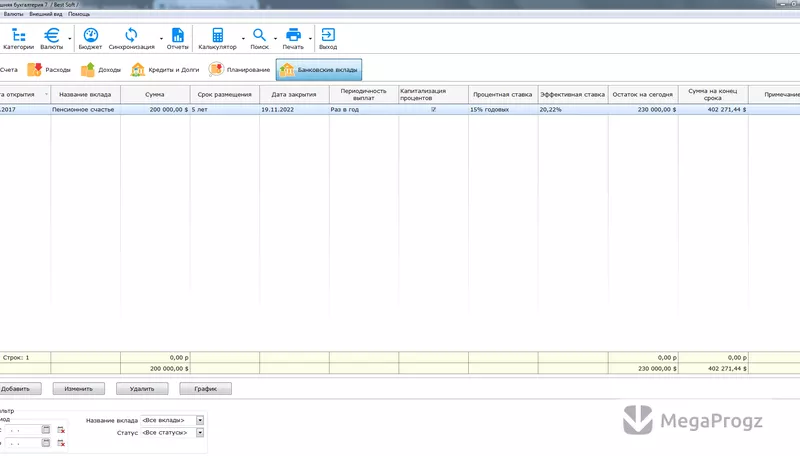Expand dropdown arrow beside Поиск

(x=276, y=39)
